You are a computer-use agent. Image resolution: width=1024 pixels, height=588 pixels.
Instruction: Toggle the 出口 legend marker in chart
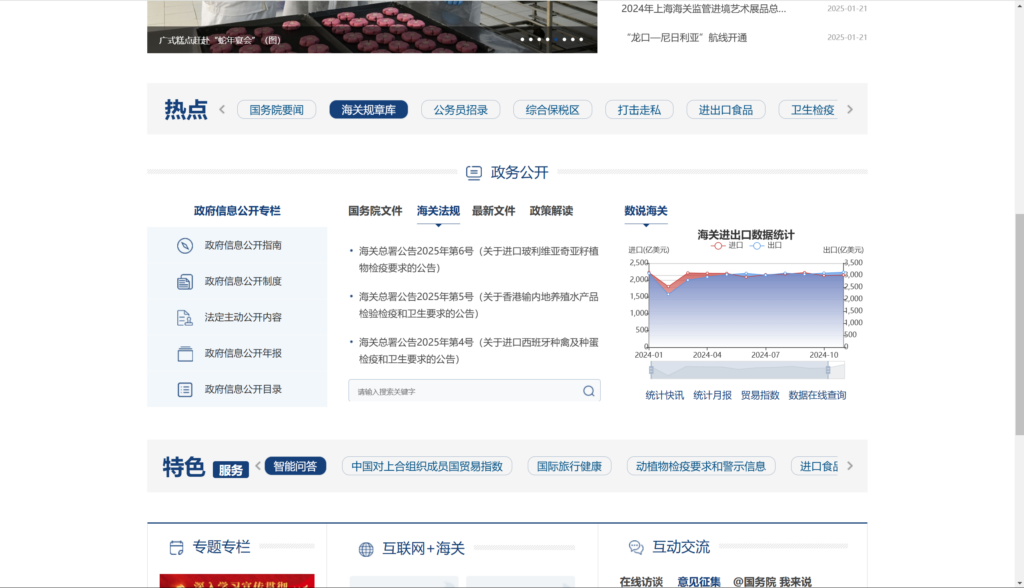coord(757,246)
